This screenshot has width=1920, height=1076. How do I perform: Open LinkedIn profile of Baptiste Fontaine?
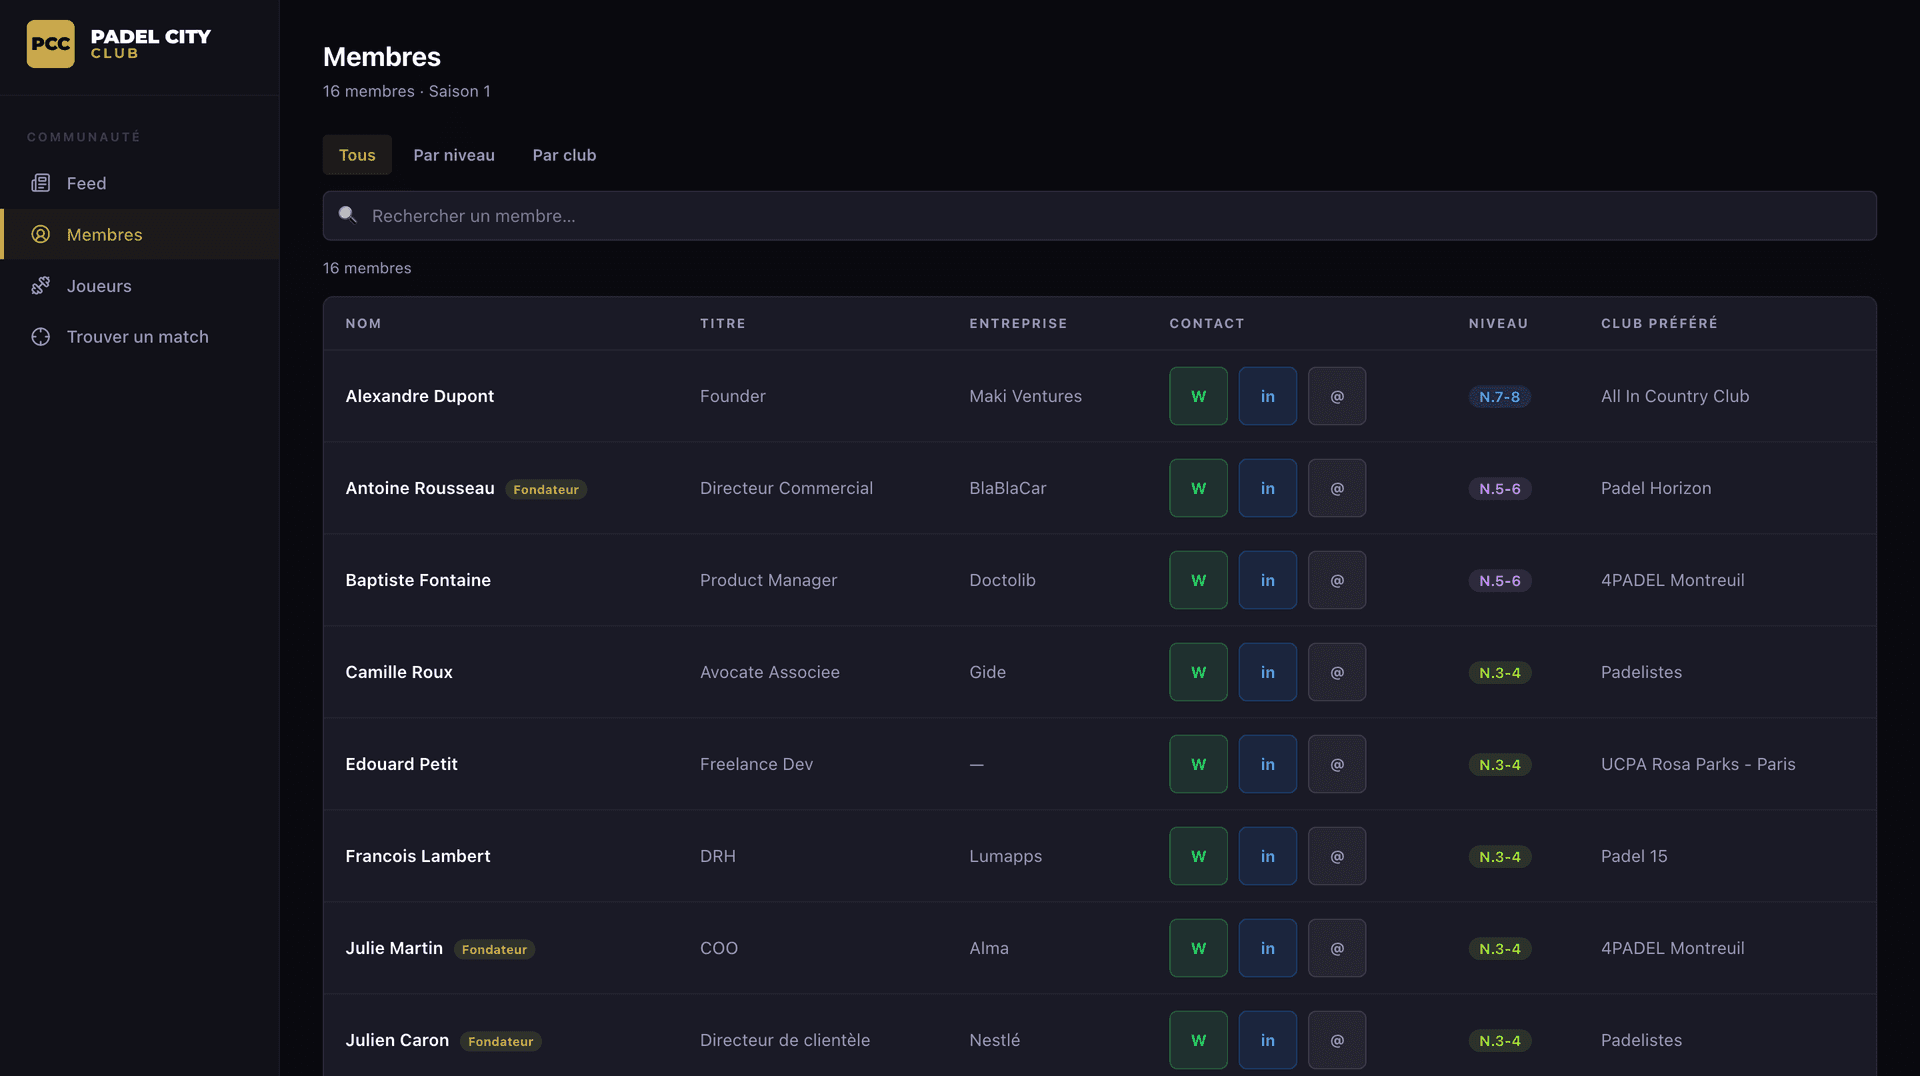pyautogui.click(x=1268, y=580)
